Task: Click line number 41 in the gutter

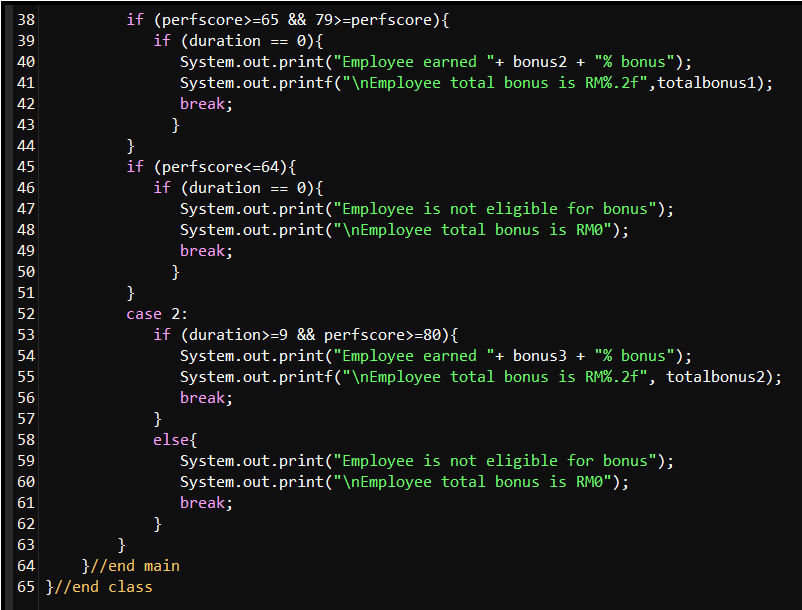Action: tap(26, 83)
